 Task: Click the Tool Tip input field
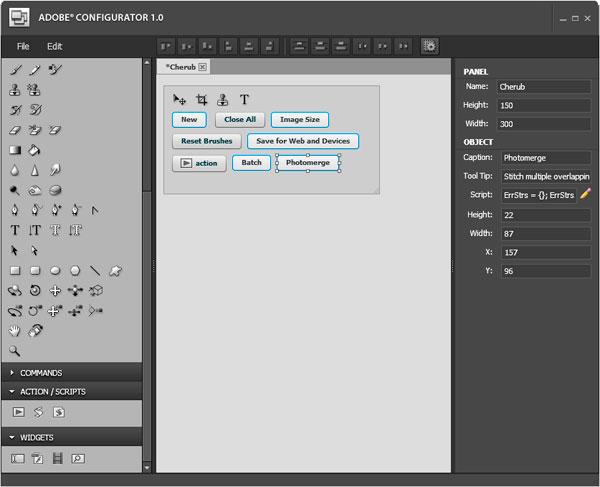(546, 176)
